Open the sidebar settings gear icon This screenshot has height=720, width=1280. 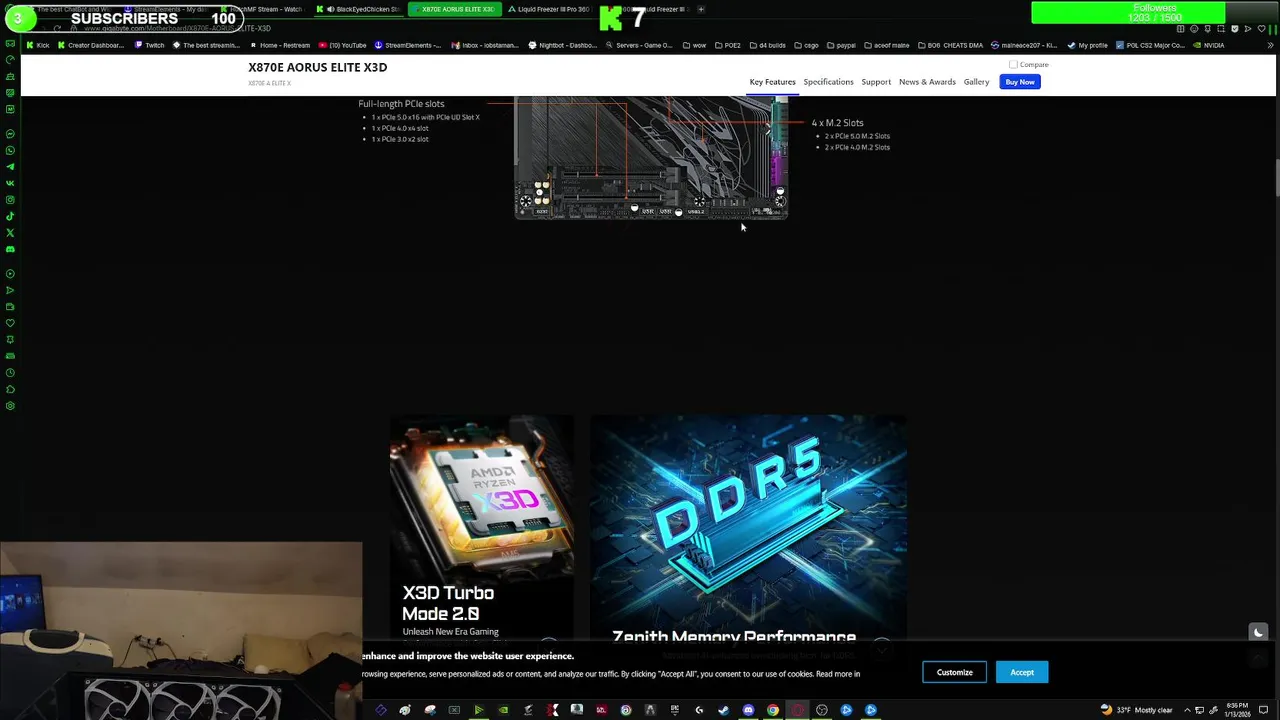pyautogui.click(x=10, y=405)
